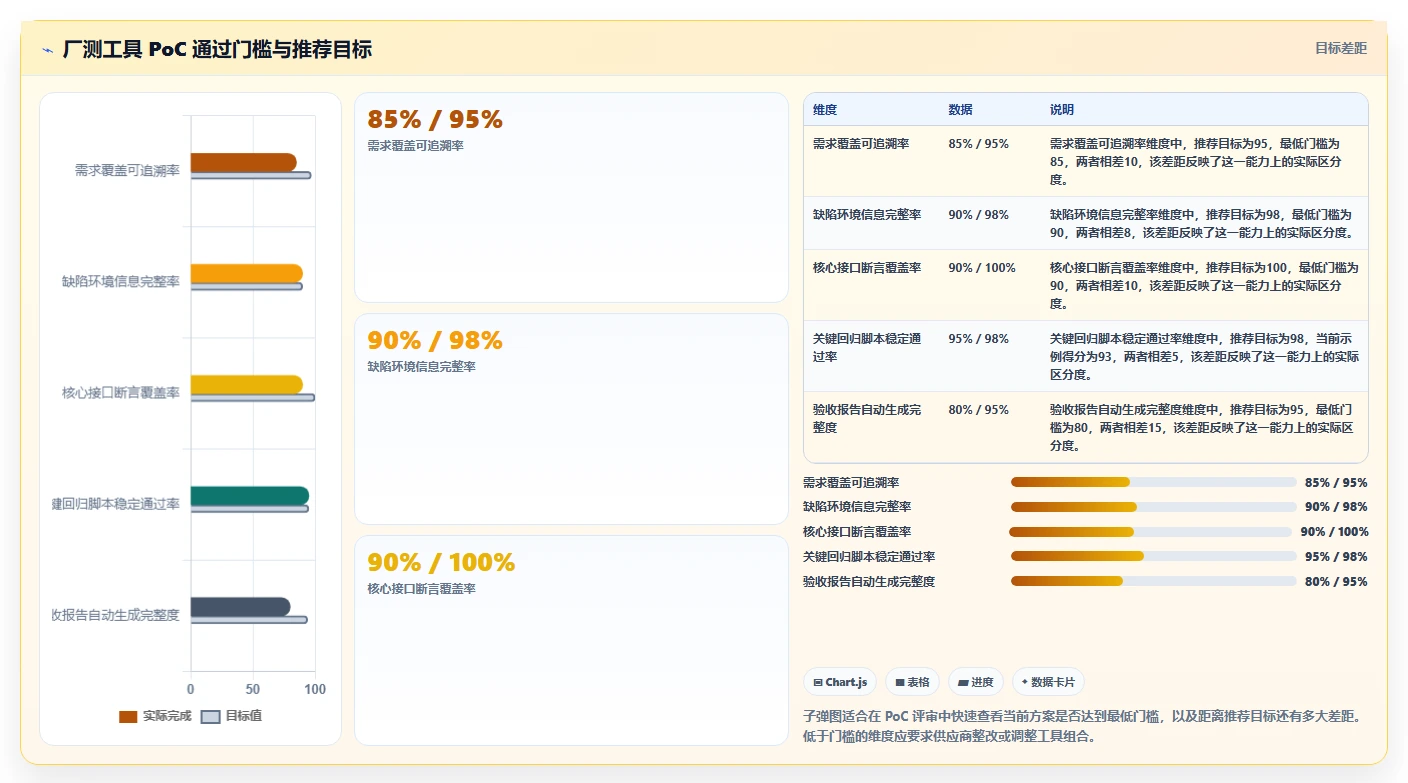Click the teal regression-script pass-rate bar in chart
1408x783 pixels.
click(x=250, y=495)
